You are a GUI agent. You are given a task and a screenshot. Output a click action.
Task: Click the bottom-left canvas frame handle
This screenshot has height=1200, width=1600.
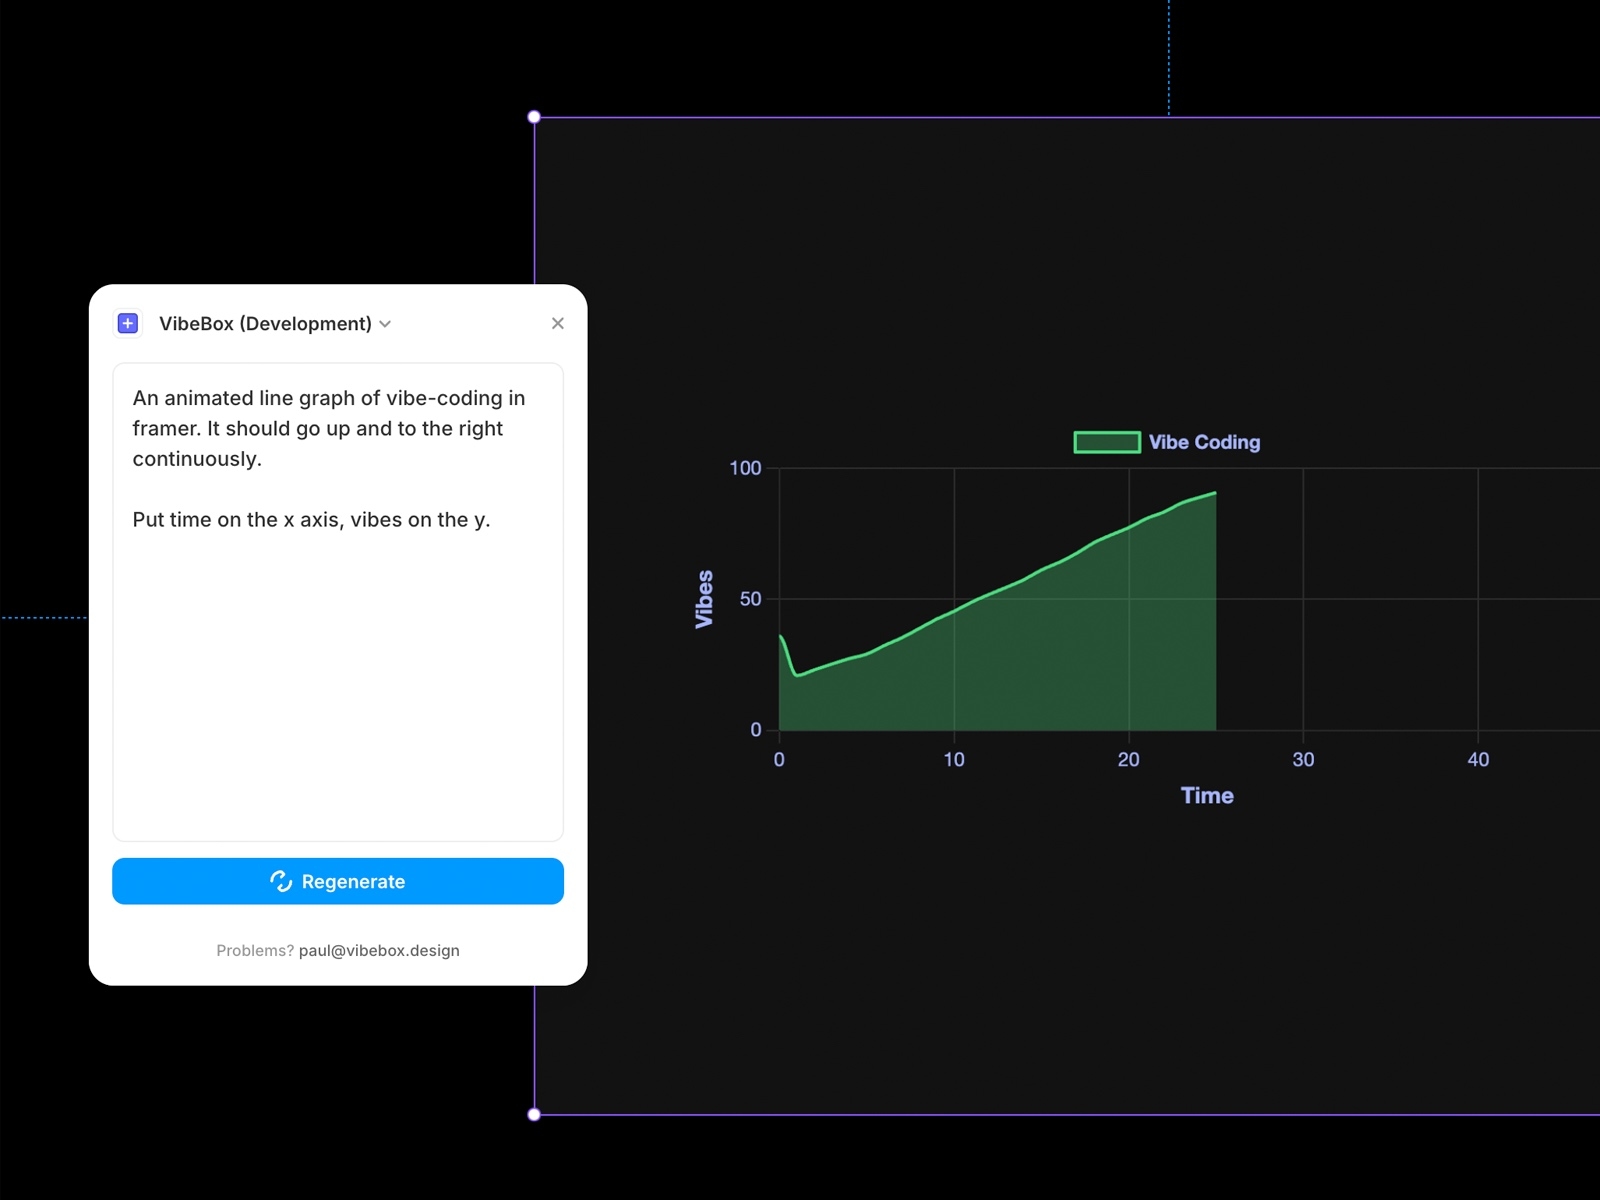(x=534, y=1113)
